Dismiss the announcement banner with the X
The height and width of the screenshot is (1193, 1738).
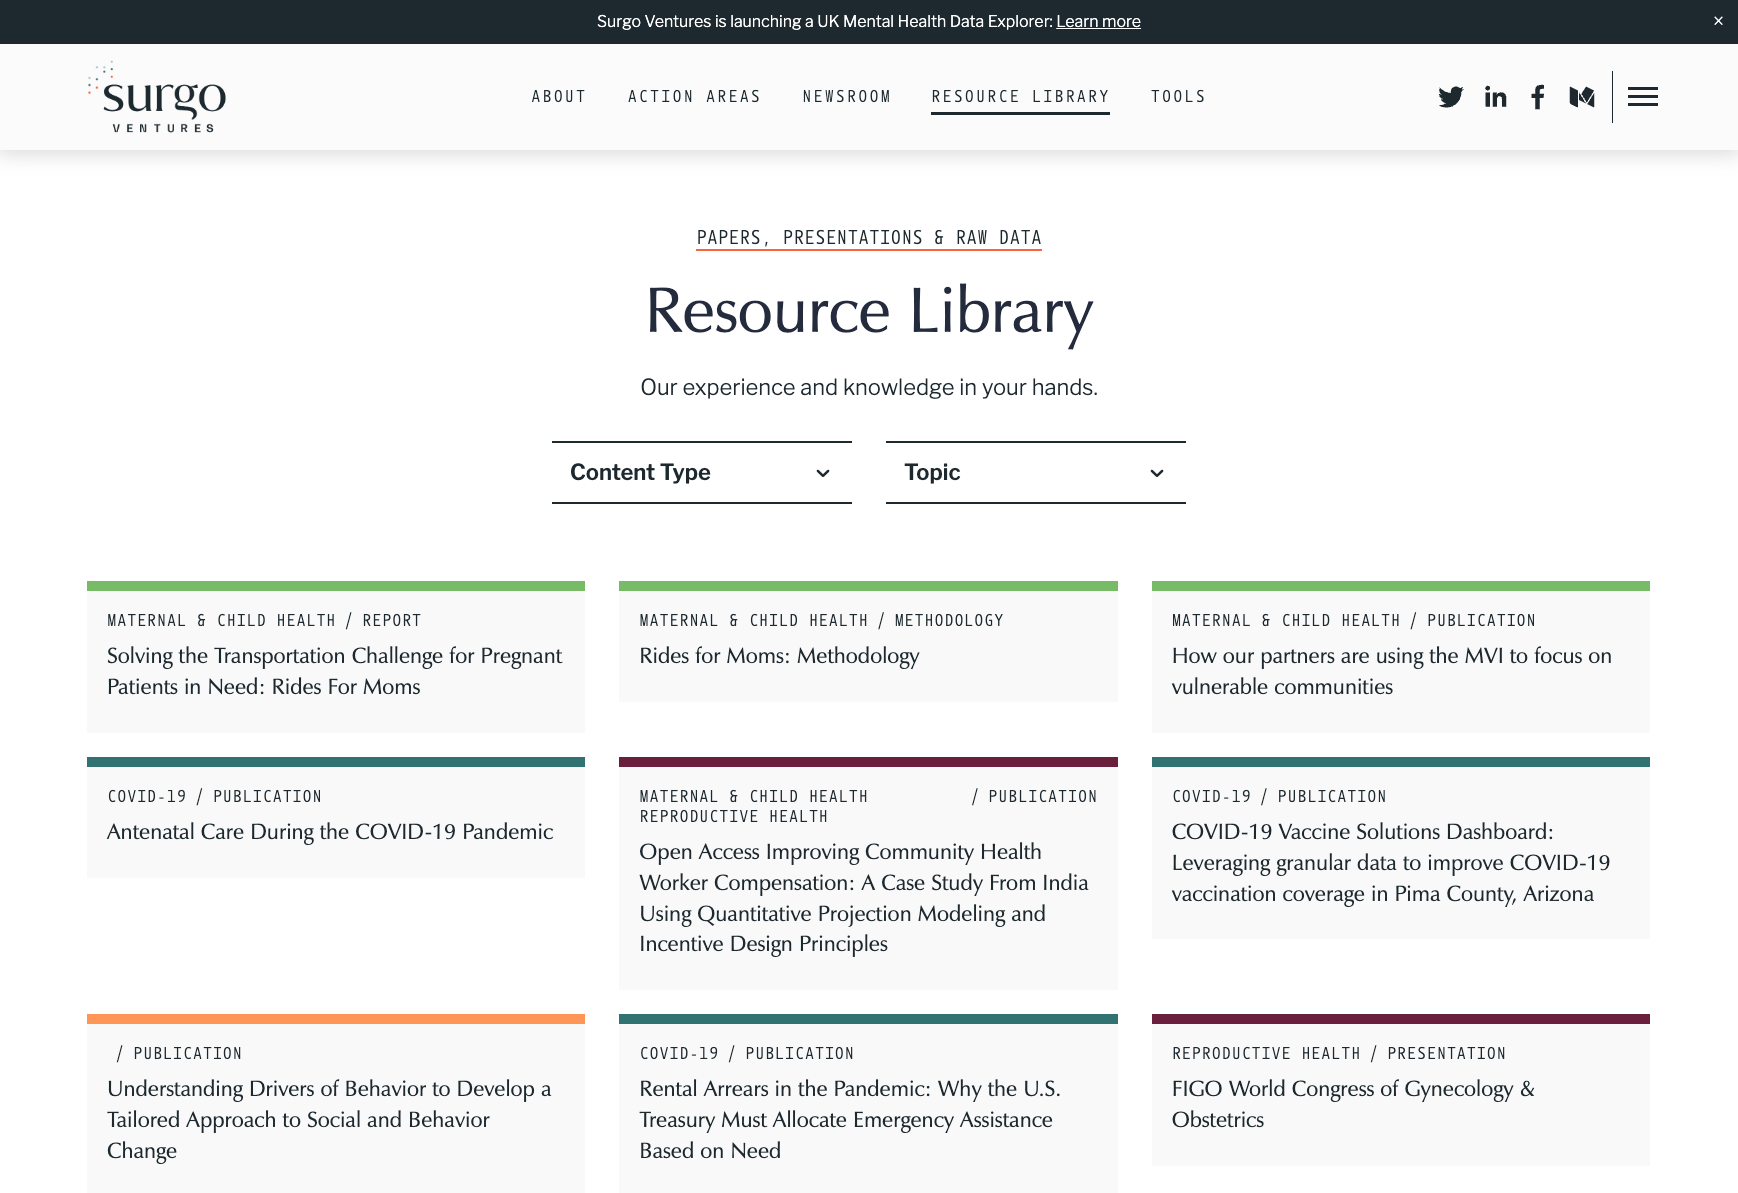click(x=1718, y=21)
